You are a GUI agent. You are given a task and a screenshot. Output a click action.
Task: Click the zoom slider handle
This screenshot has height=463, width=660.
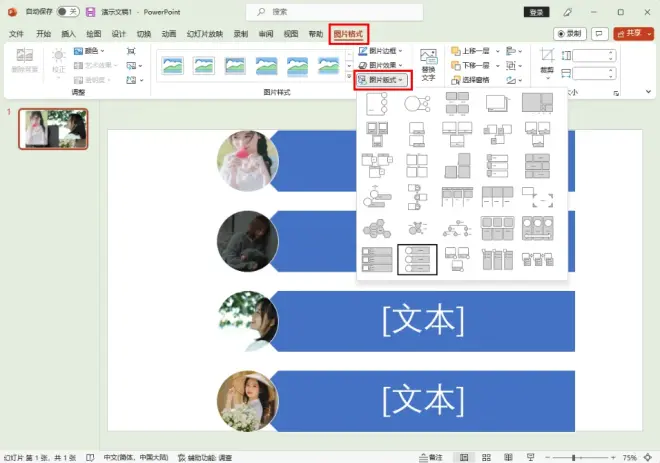pyautogui.click(x=574, y=457)
